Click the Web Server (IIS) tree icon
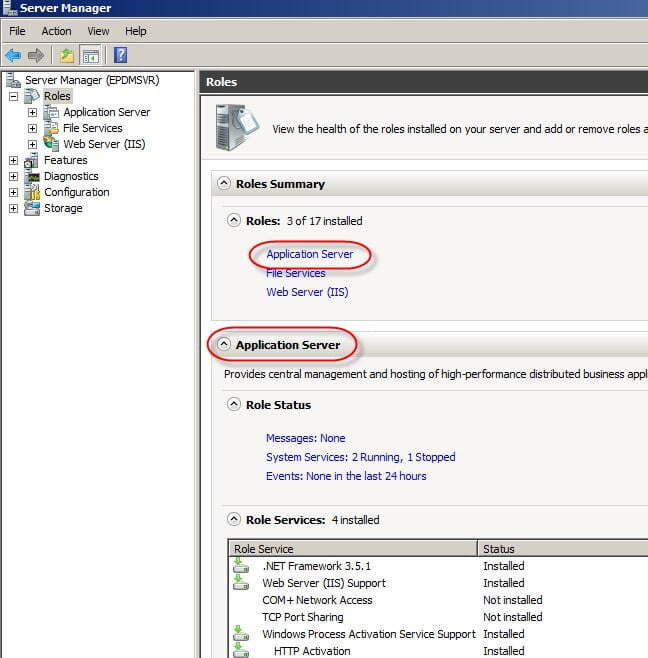648x658 pixels. [51, 144]
